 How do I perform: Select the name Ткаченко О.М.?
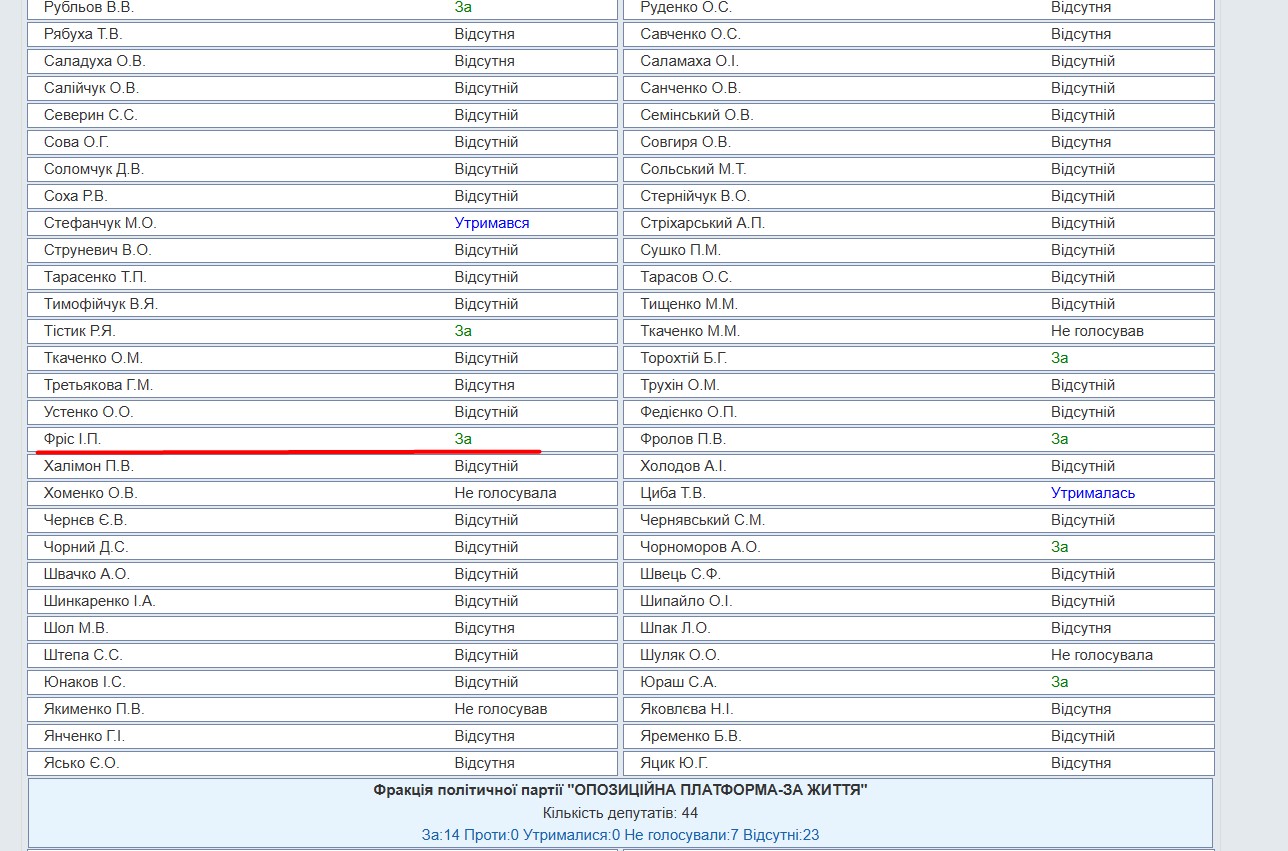click(93, 358)
